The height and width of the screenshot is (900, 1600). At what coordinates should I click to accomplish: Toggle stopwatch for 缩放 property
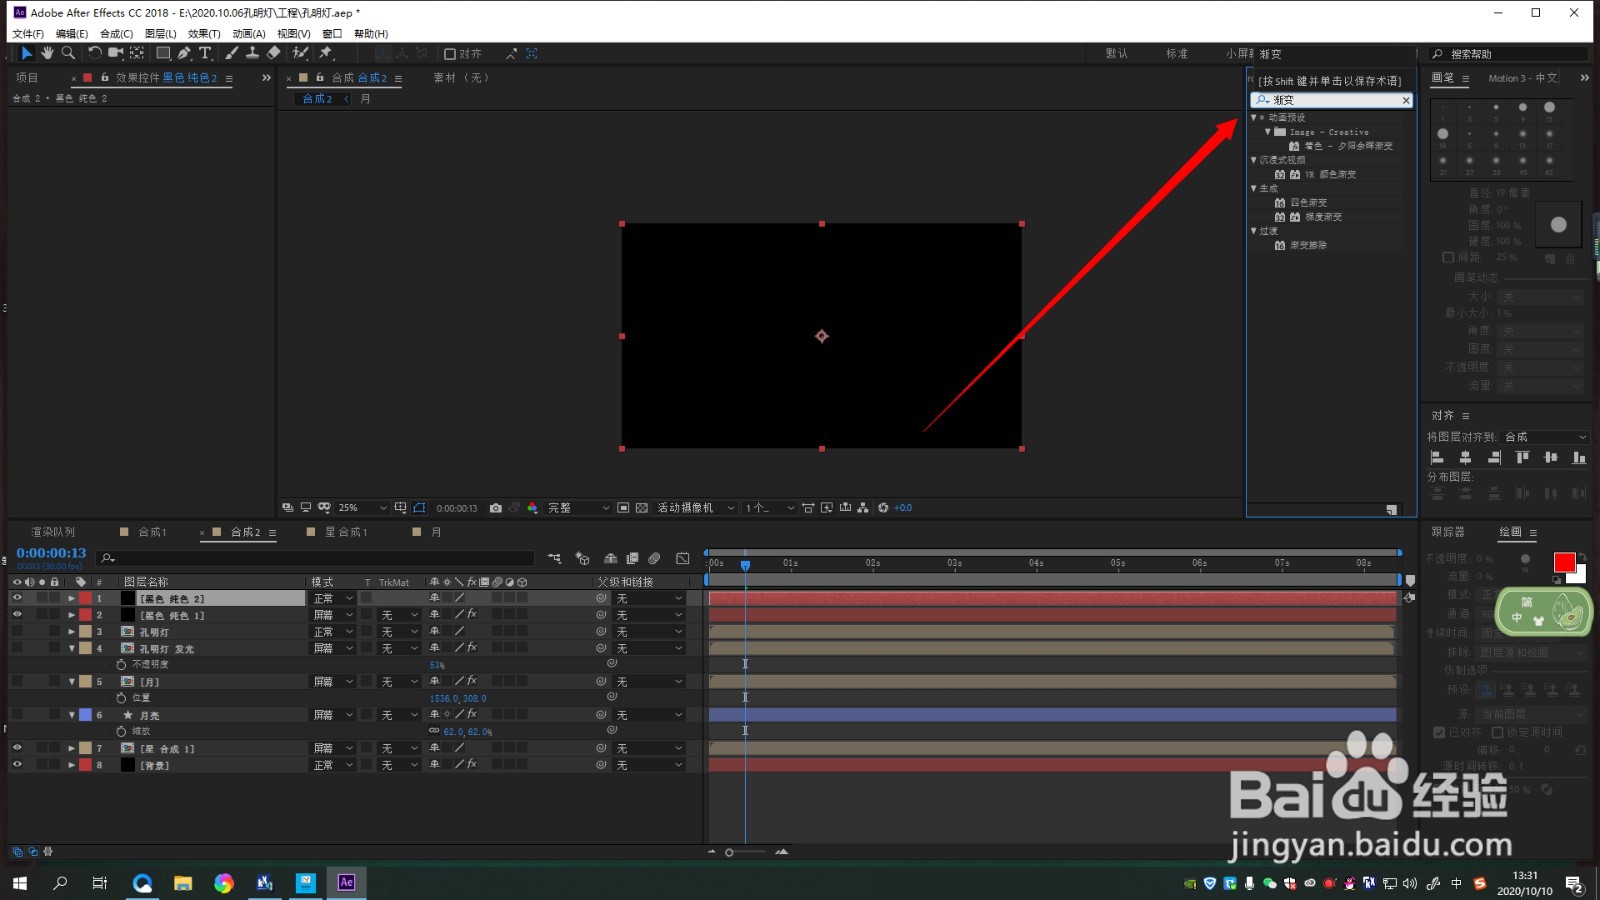pyautogui.click(x=121, y=731)
